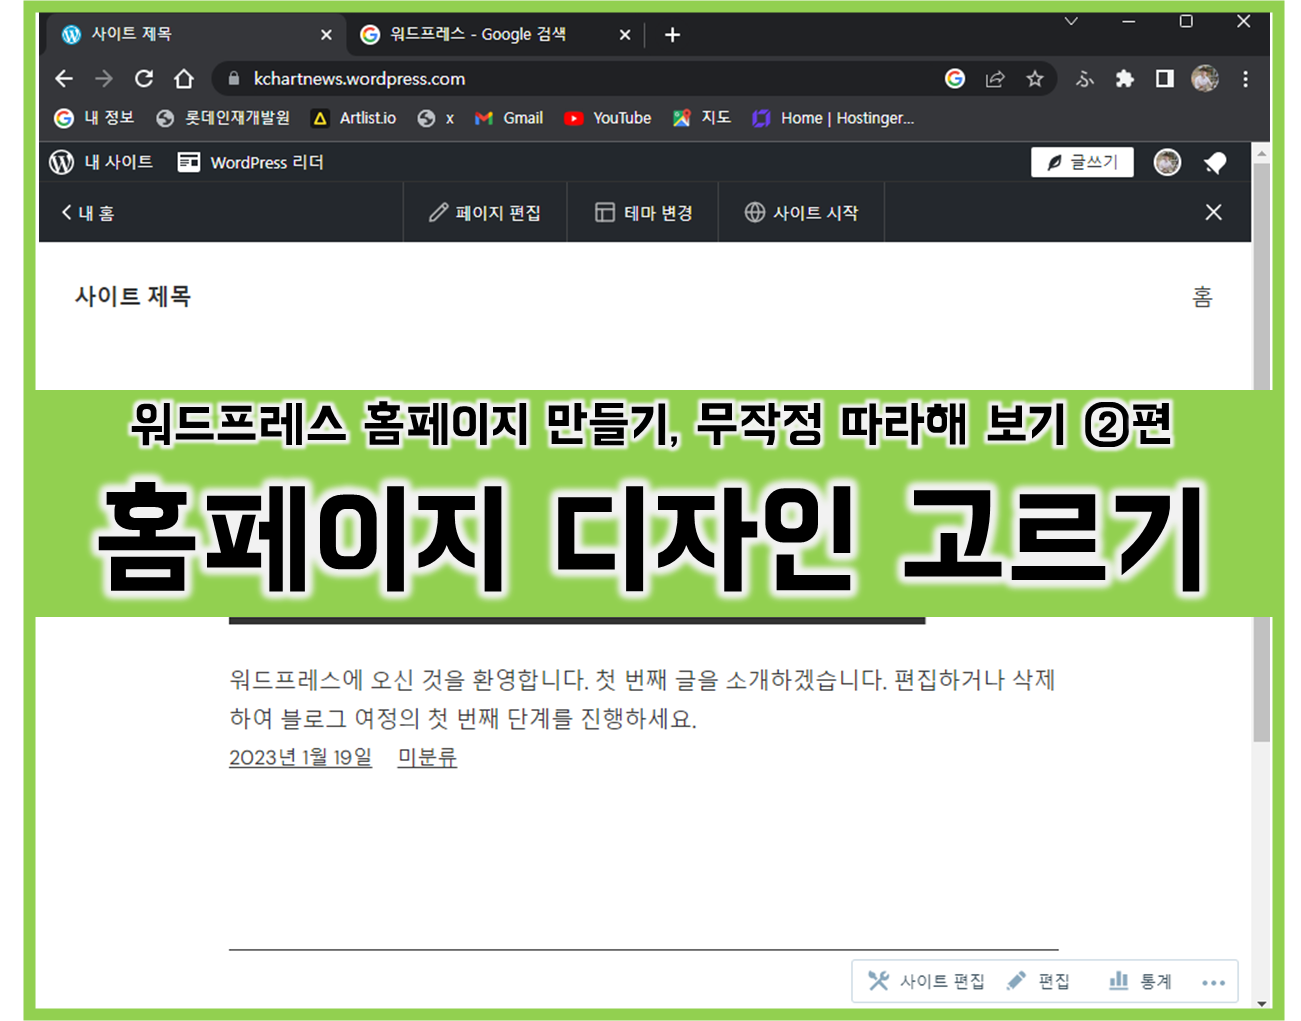Click 사이트 편집 in the bottom bar
The width and height of the screenshot is (1301, 1021).
click(x=926, y=981)
